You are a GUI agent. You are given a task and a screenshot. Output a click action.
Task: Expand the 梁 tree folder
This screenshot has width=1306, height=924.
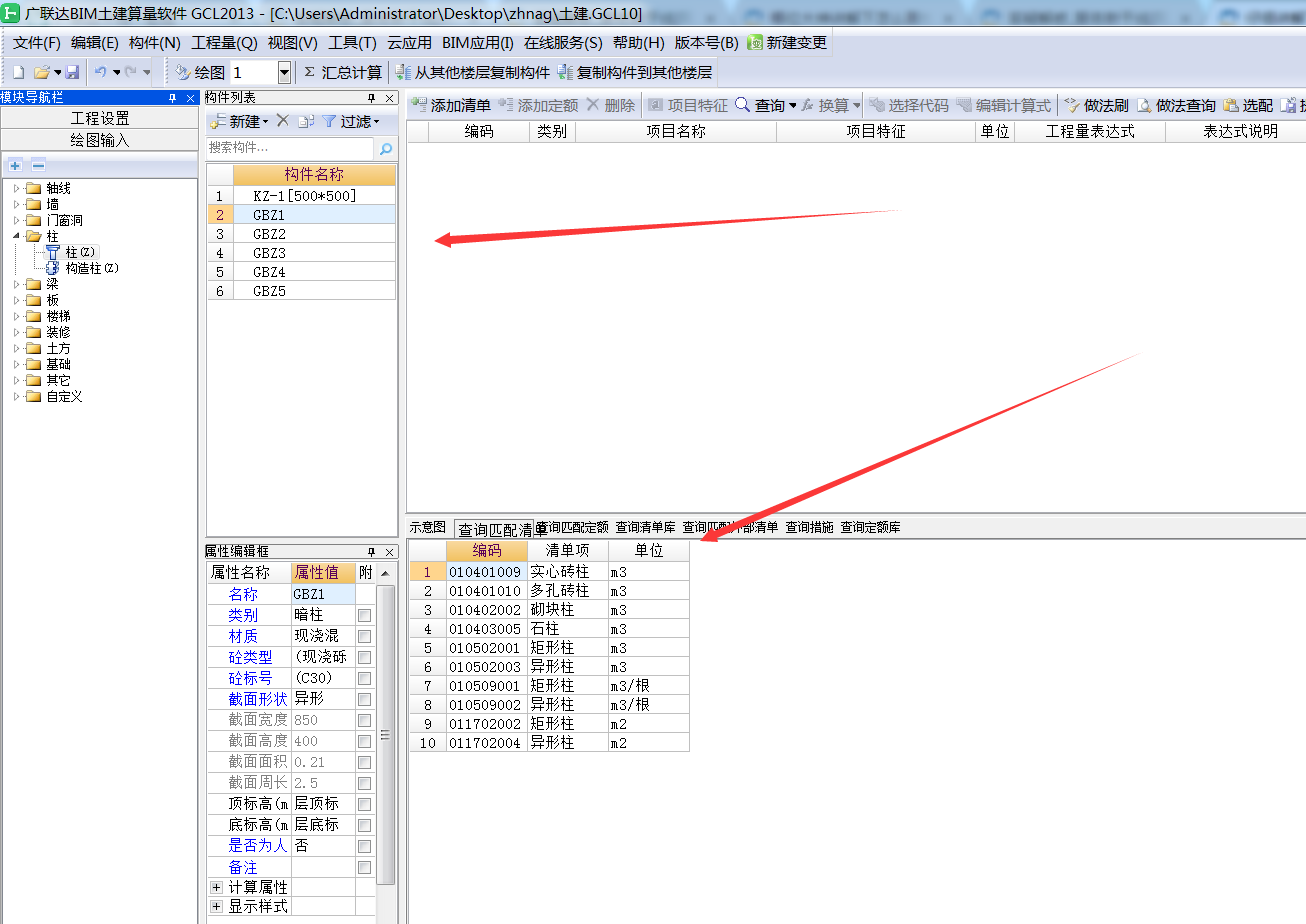click(x=16, y=284)
